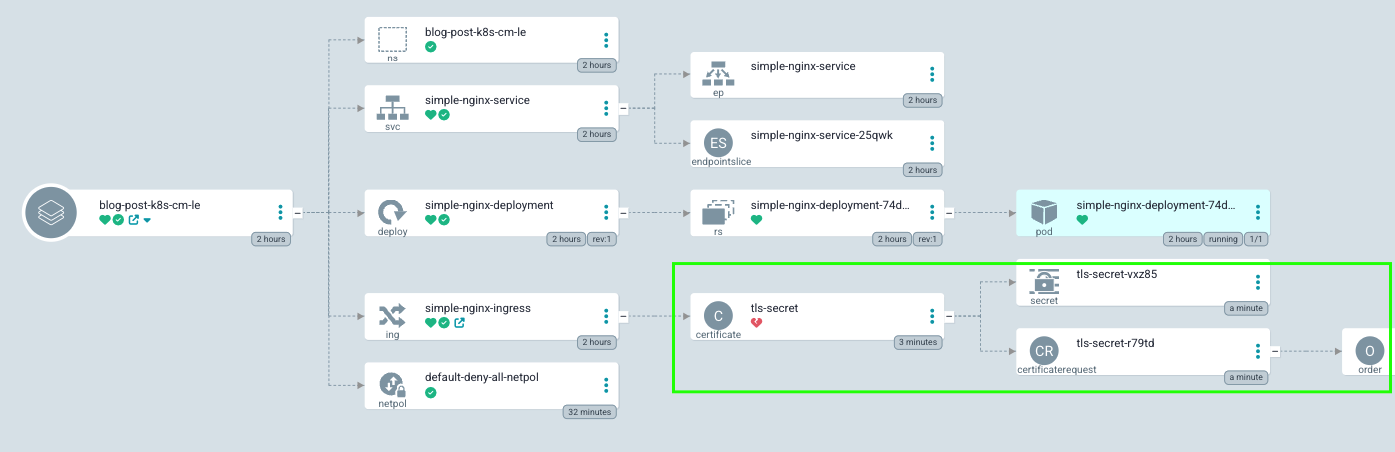Collapse children of simple-nginx-deployment deploy node
Image resolution: width=1395 pixels, height=452 pixels.
[623, 212]
